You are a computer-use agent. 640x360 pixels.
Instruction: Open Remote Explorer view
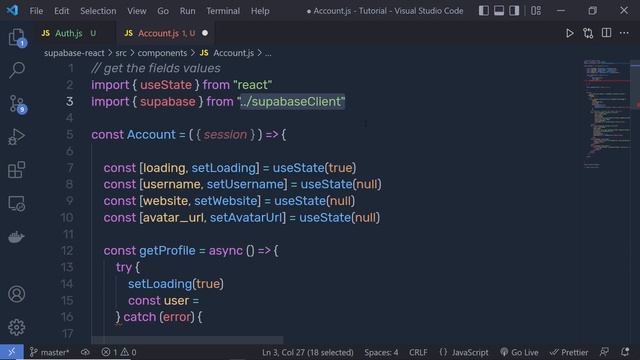[16, 203]
